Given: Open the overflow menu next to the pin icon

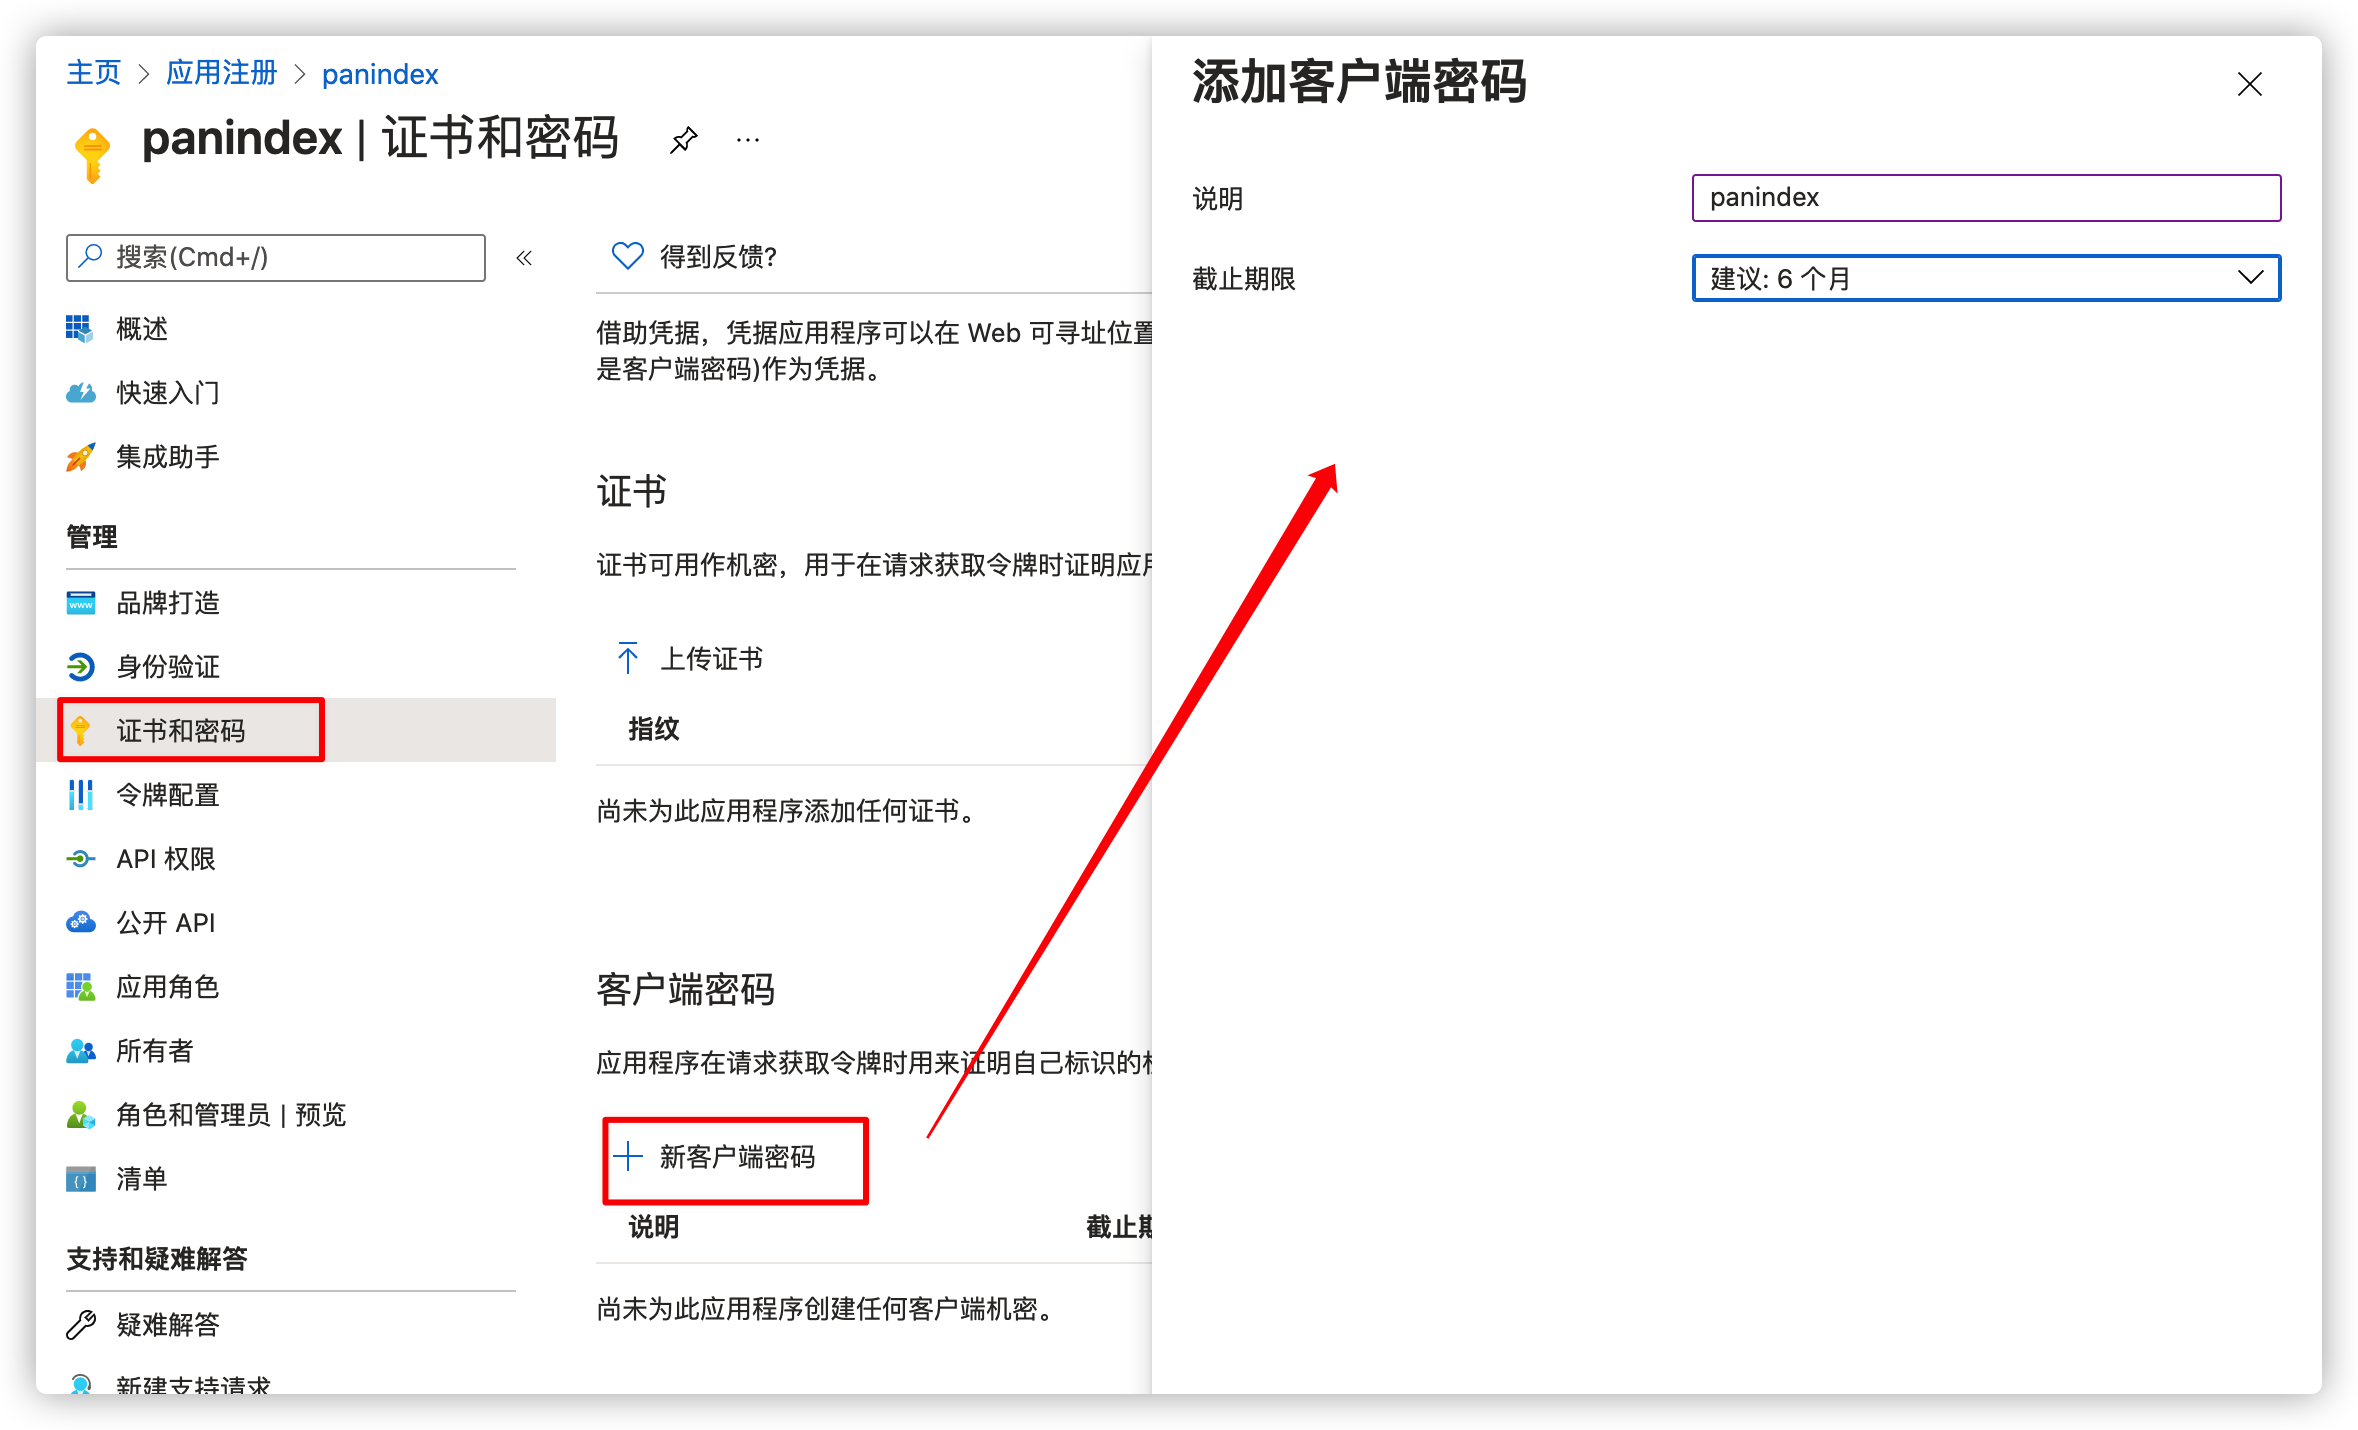Looking at the screenshot, I should click(x=747, y=140).
